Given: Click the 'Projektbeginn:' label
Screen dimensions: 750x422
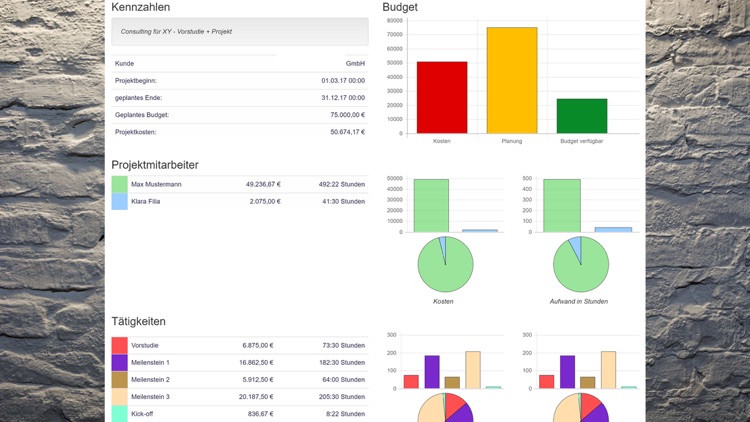Looking at the screenshot, I should point(136,81).
